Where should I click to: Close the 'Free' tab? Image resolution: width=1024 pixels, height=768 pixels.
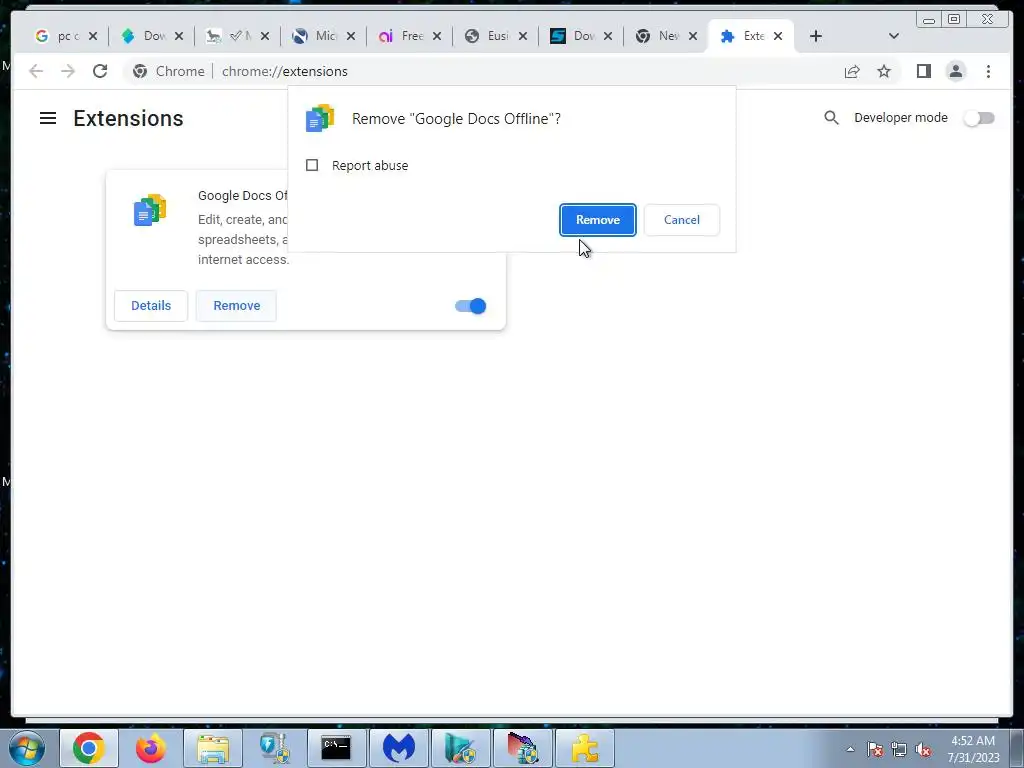(x=437, y=36)
